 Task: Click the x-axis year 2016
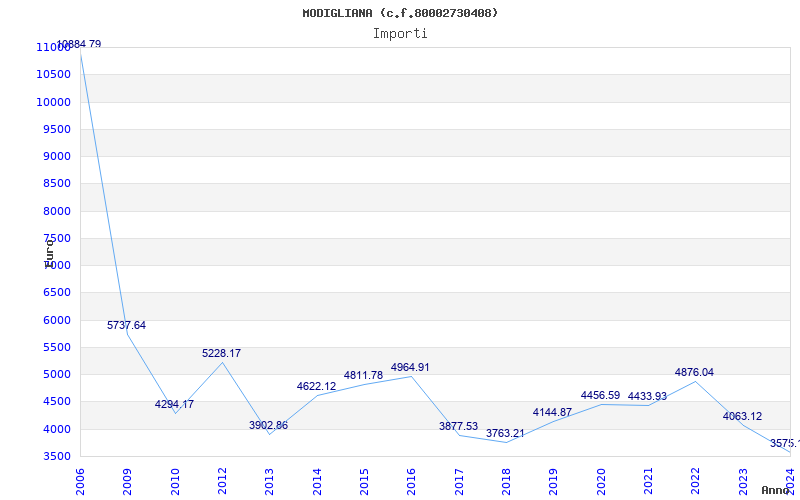[x=411, y=482]
